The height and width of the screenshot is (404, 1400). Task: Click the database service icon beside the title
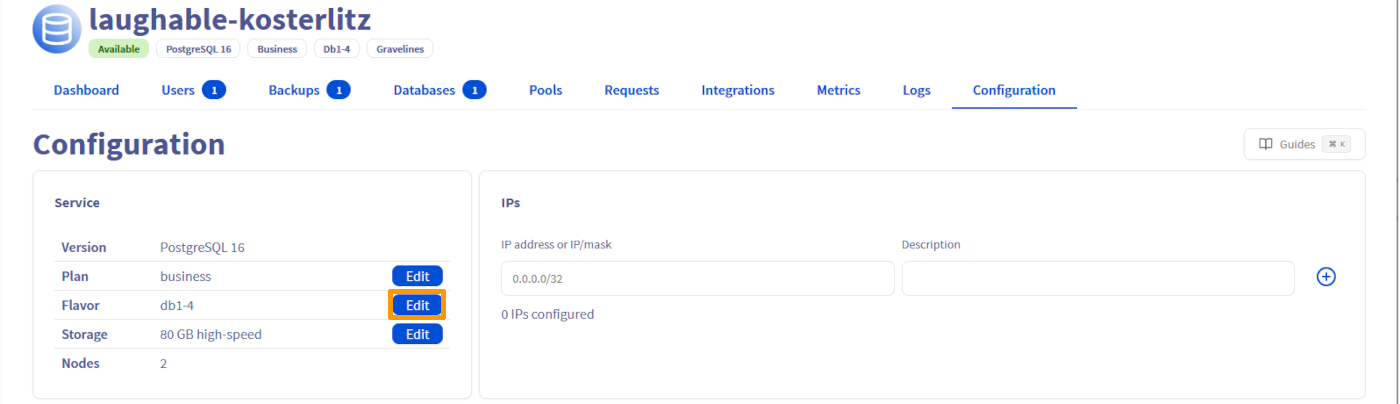pyautogui.click(x=57, y=29)
